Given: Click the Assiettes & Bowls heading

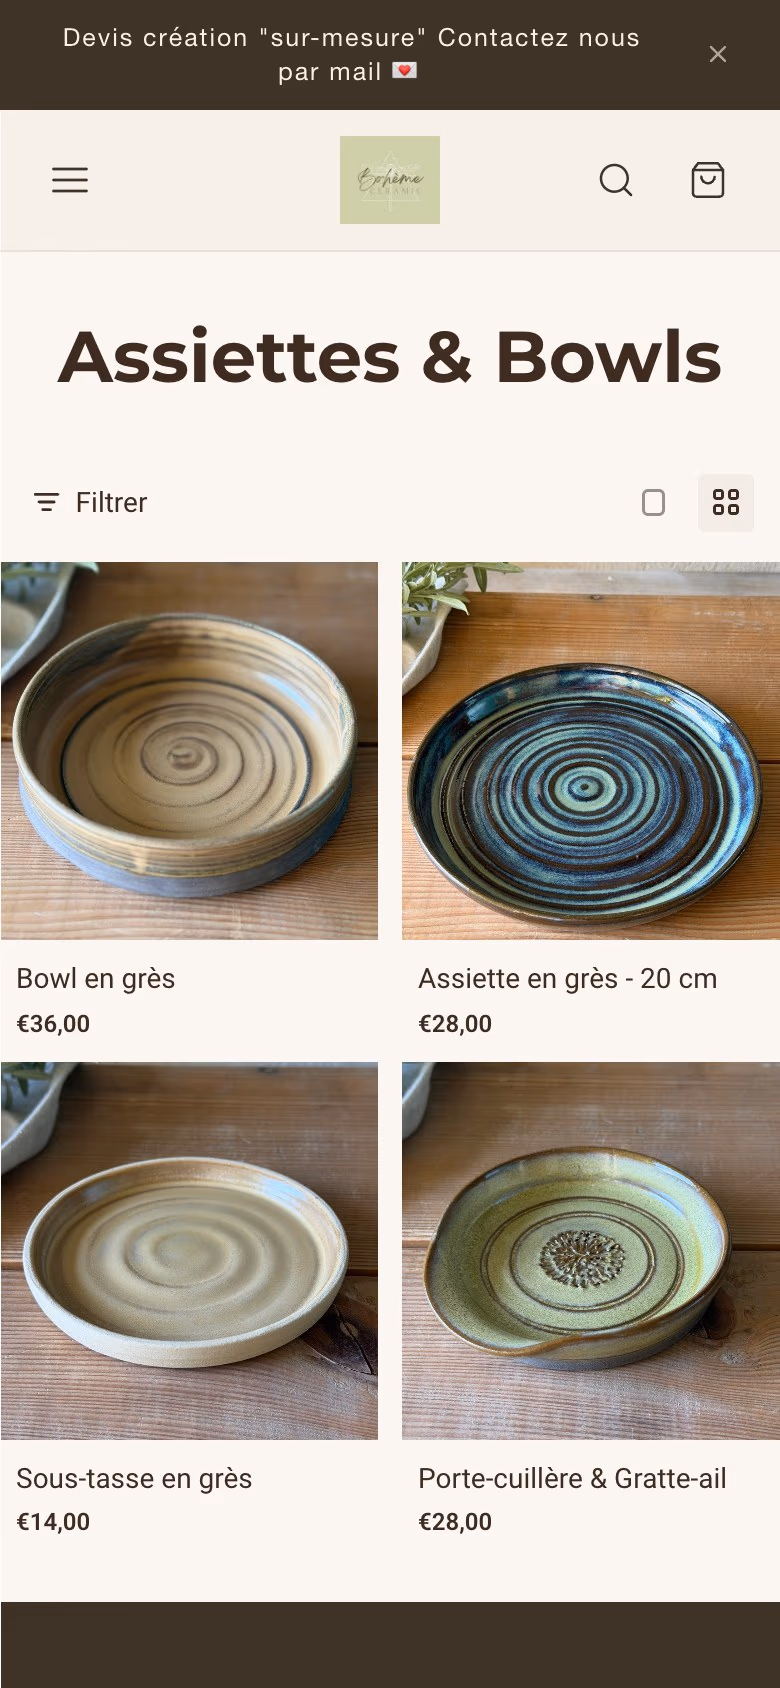Looking at the screenshot, I should point(390,357).
